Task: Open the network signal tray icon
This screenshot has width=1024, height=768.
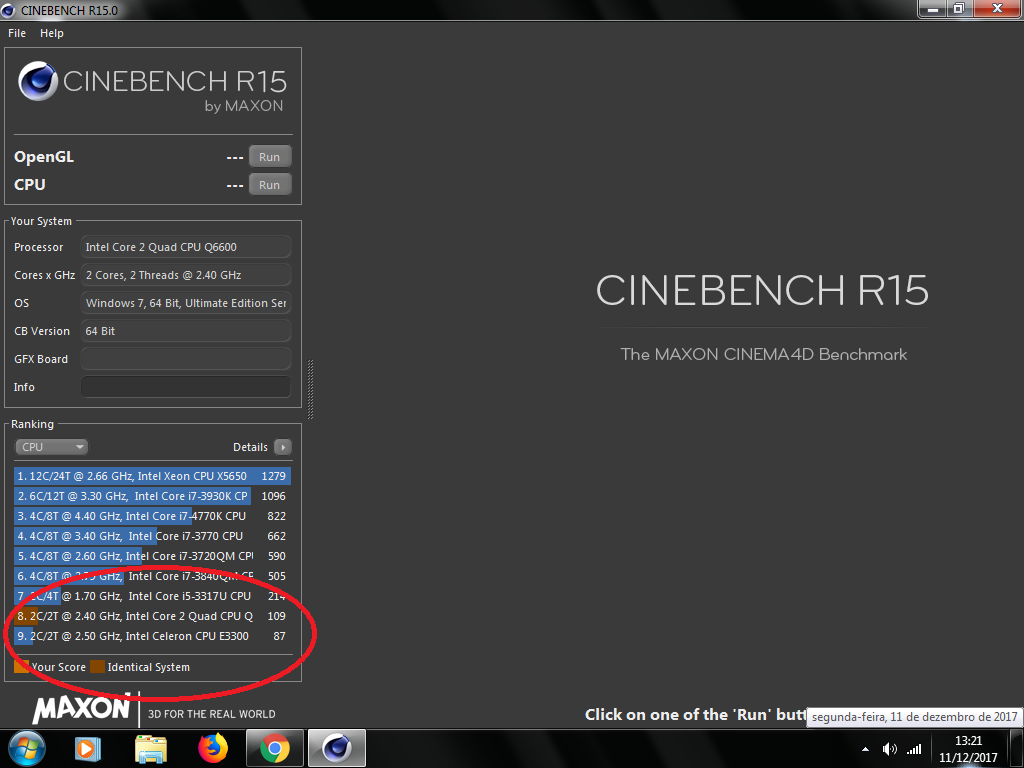Action: (x=914, y=749)
